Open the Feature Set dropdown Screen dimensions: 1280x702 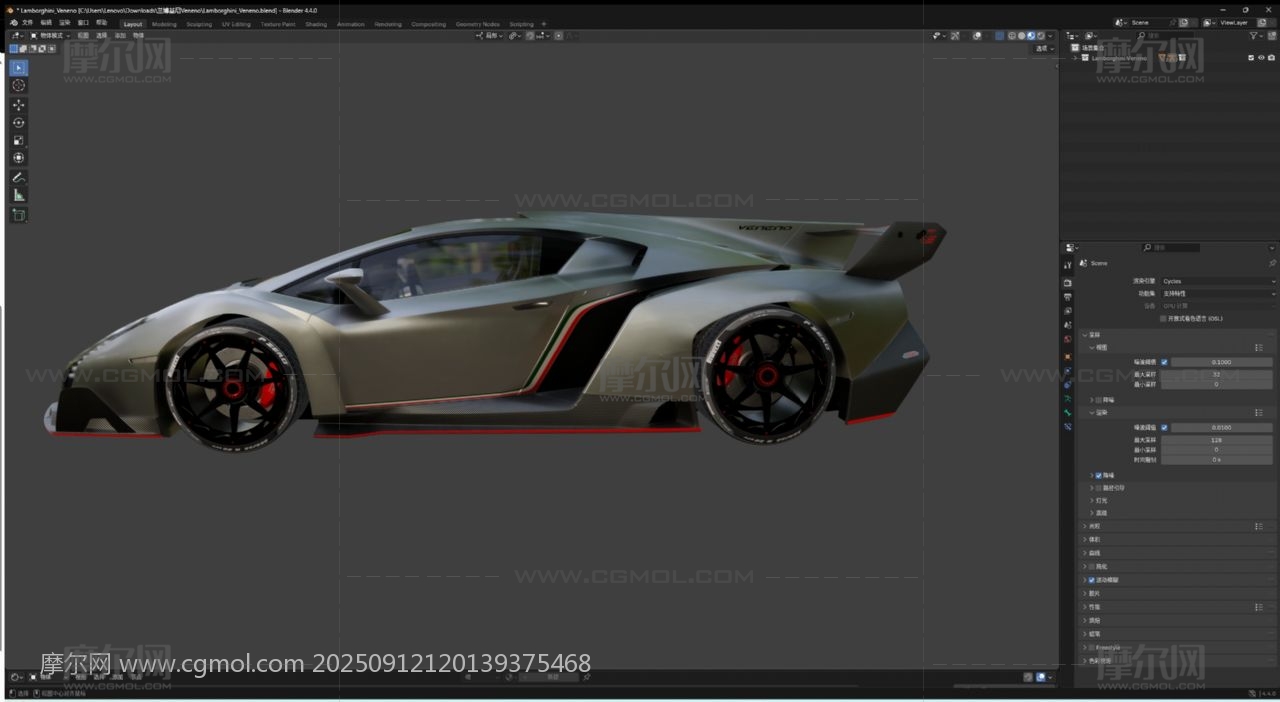tap(1218, 294)
